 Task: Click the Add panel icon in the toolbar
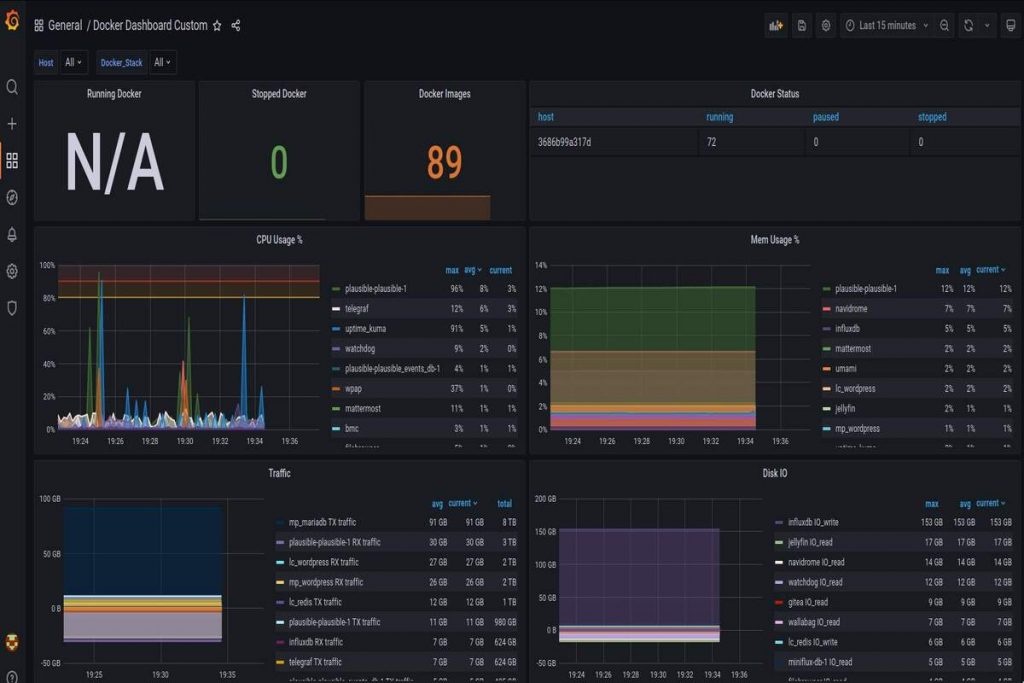775,26
